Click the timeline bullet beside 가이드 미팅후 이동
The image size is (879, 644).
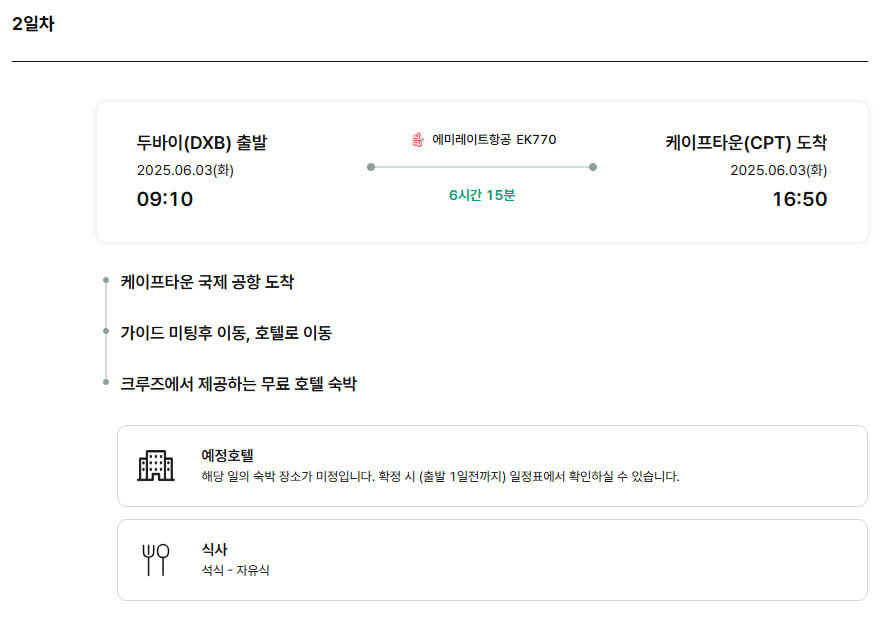tap(106, 331)
